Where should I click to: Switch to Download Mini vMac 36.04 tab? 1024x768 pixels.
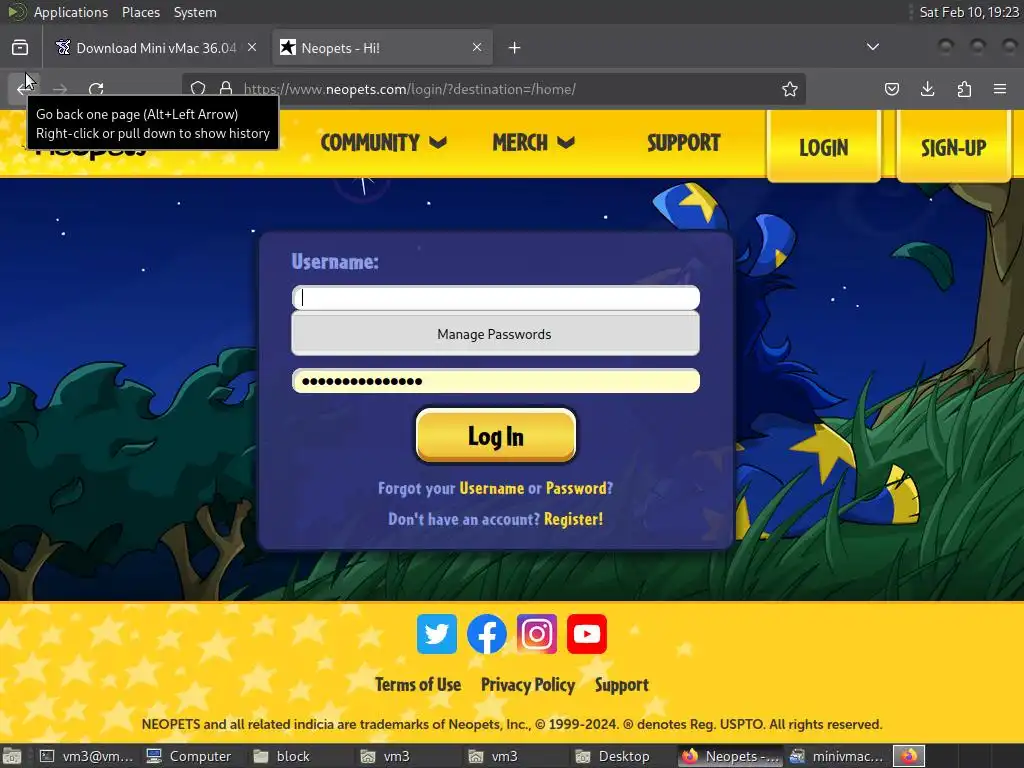click(x=156, y=48)
